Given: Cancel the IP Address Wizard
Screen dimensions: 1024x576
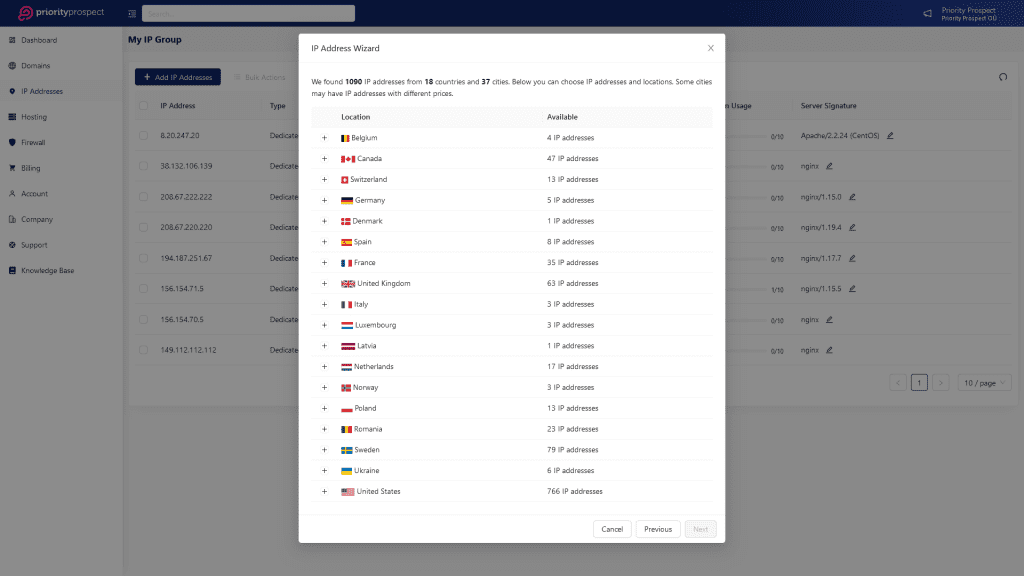Looking at the screenshot, I should pyautogui.click(x=611, y=529).
